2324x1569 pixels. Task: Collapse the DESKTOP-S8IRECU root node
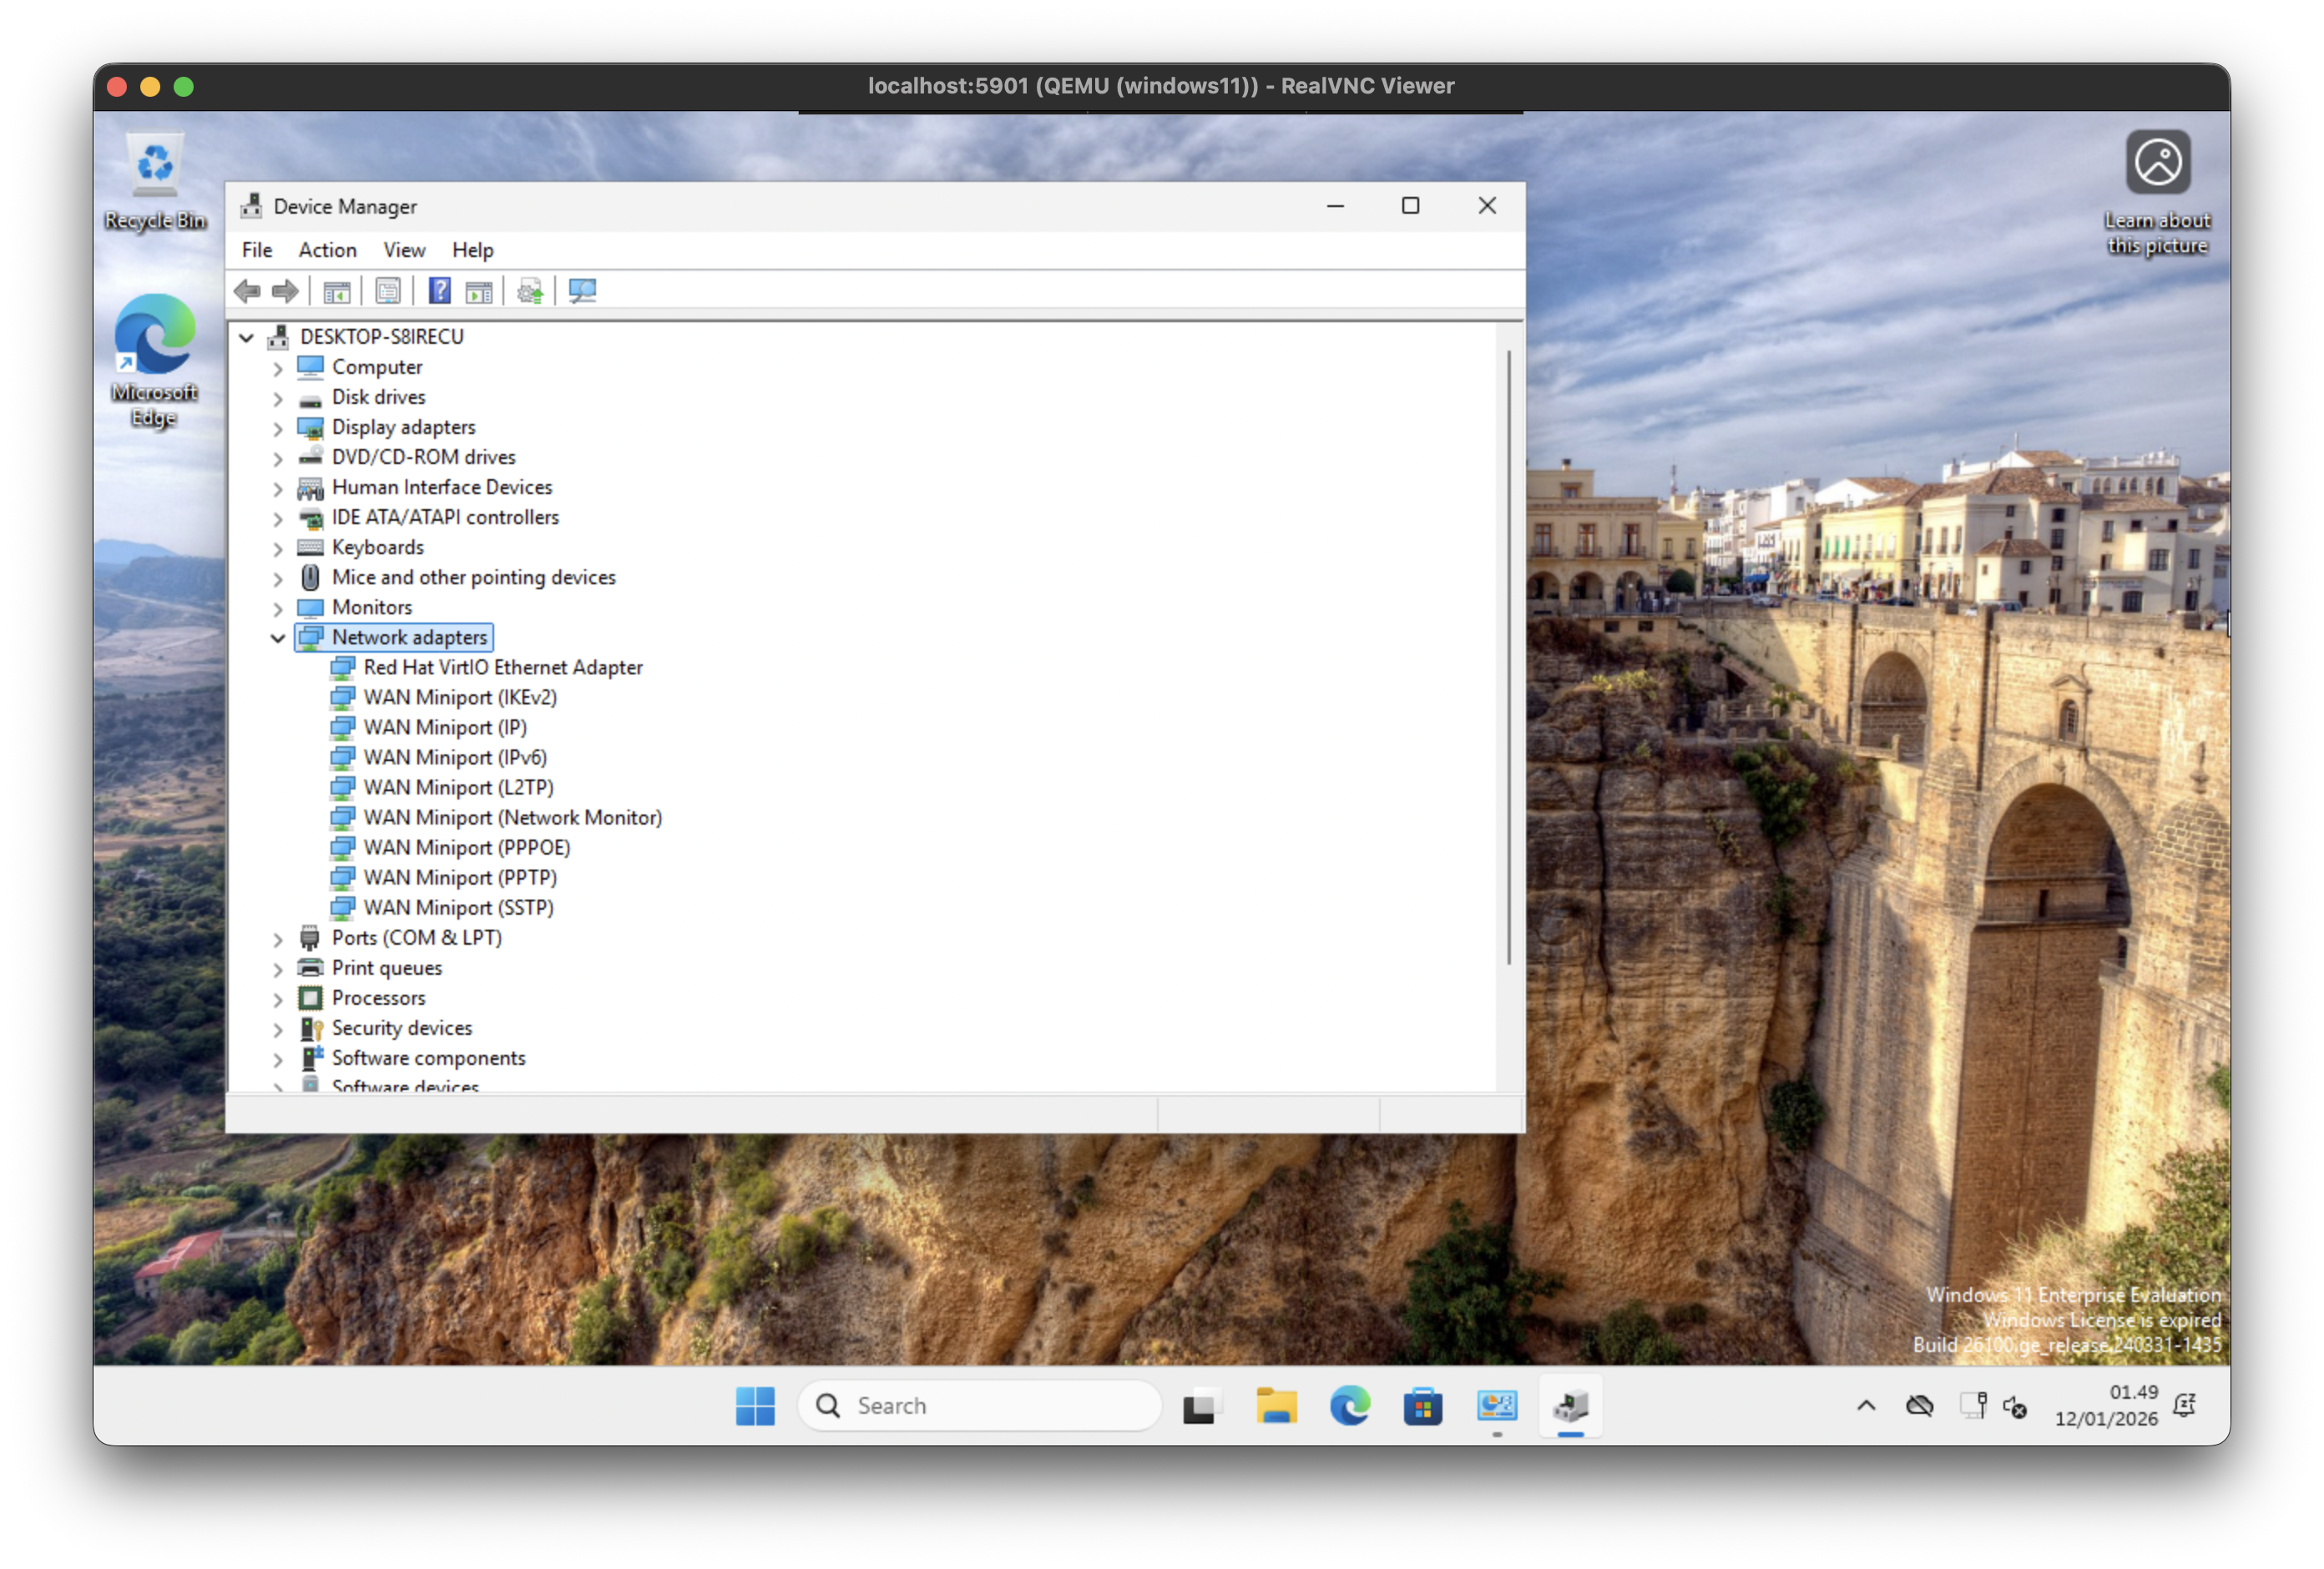pyautogui.click(x=246, y=337)
